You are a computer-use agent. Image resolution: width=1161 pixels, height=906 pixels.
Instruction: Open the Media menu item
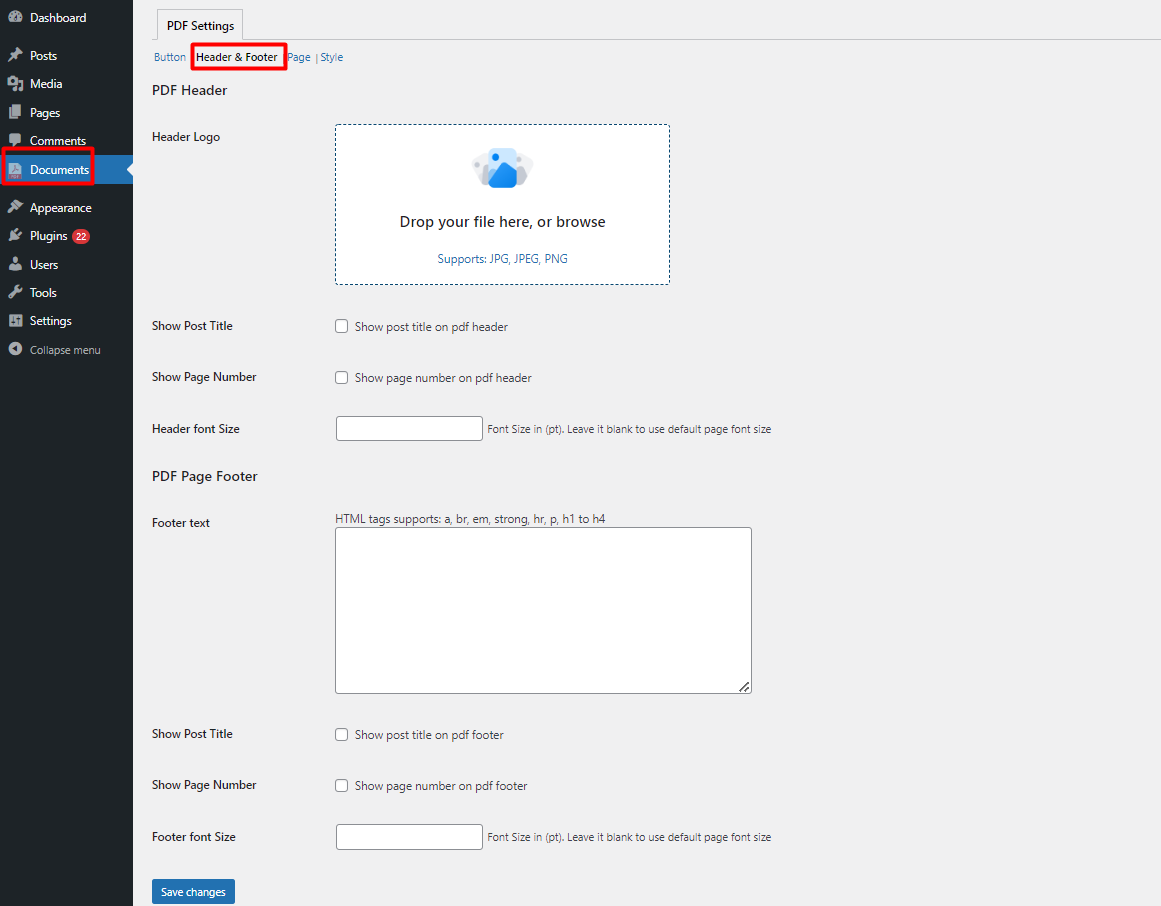click(x=67, y=84)
